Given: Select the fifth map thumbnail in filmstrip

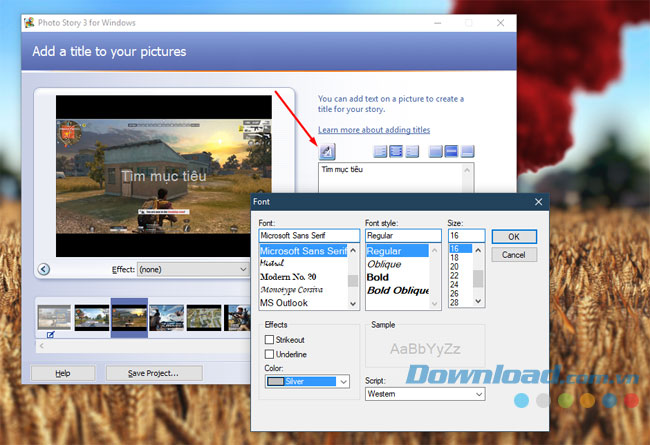Looking at the screenshot, I should click(204, 318).
